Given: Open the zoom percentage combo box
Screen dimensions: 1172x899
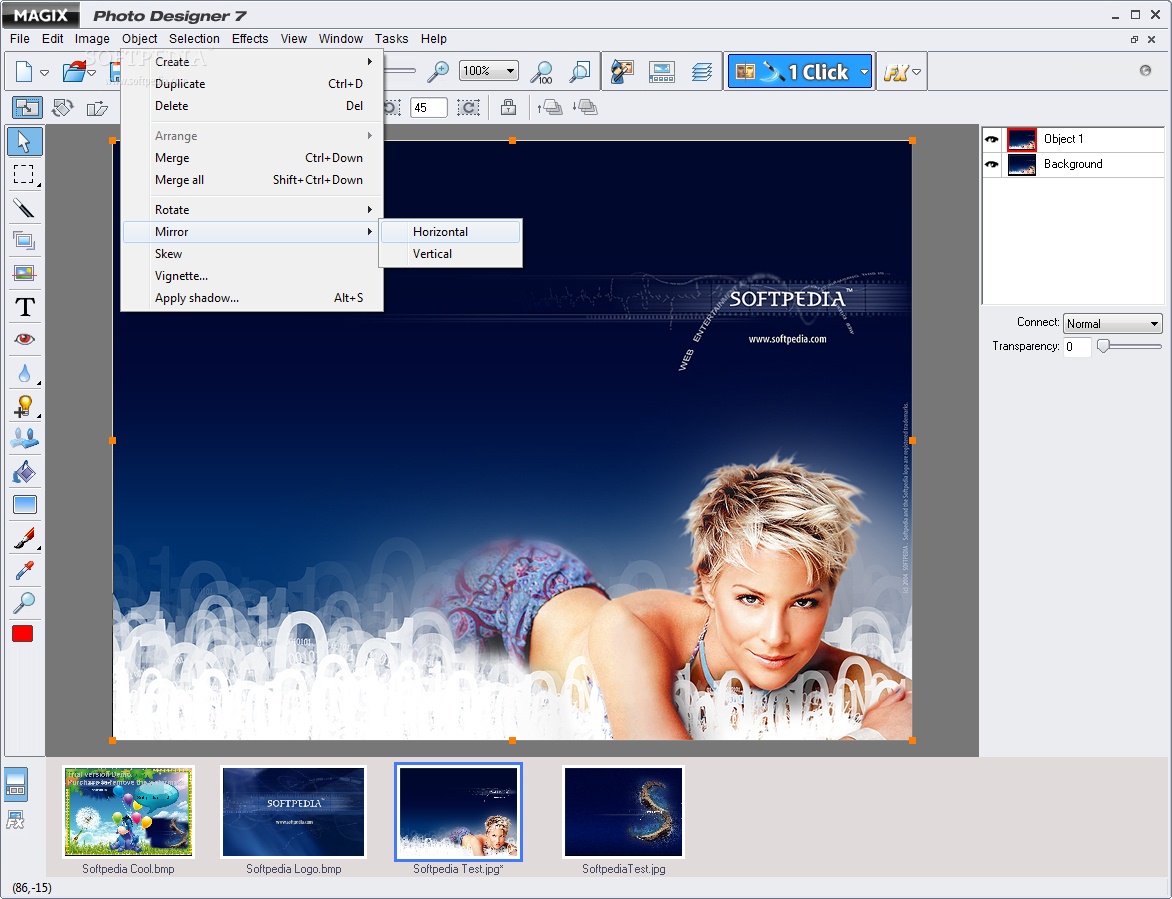Looking at the screenshot, I should (489, 71).
